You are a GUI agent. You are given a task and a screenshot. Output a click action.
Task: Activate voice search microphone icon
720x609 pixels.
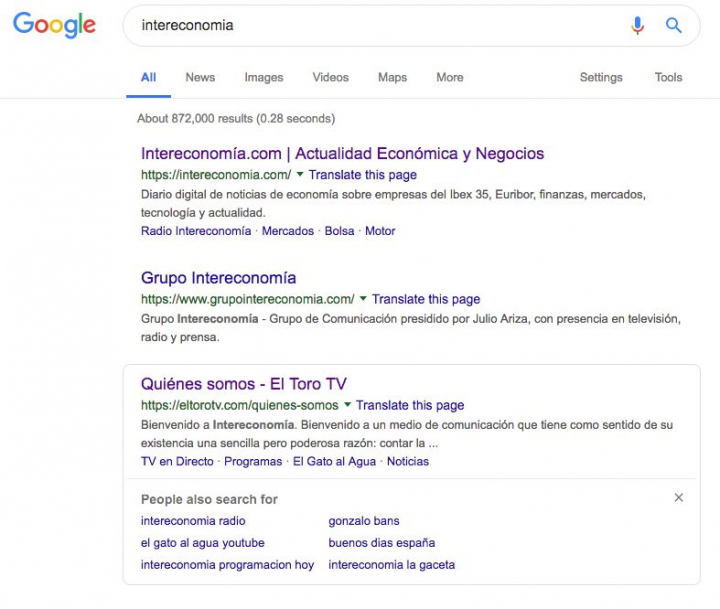point(637,26)
